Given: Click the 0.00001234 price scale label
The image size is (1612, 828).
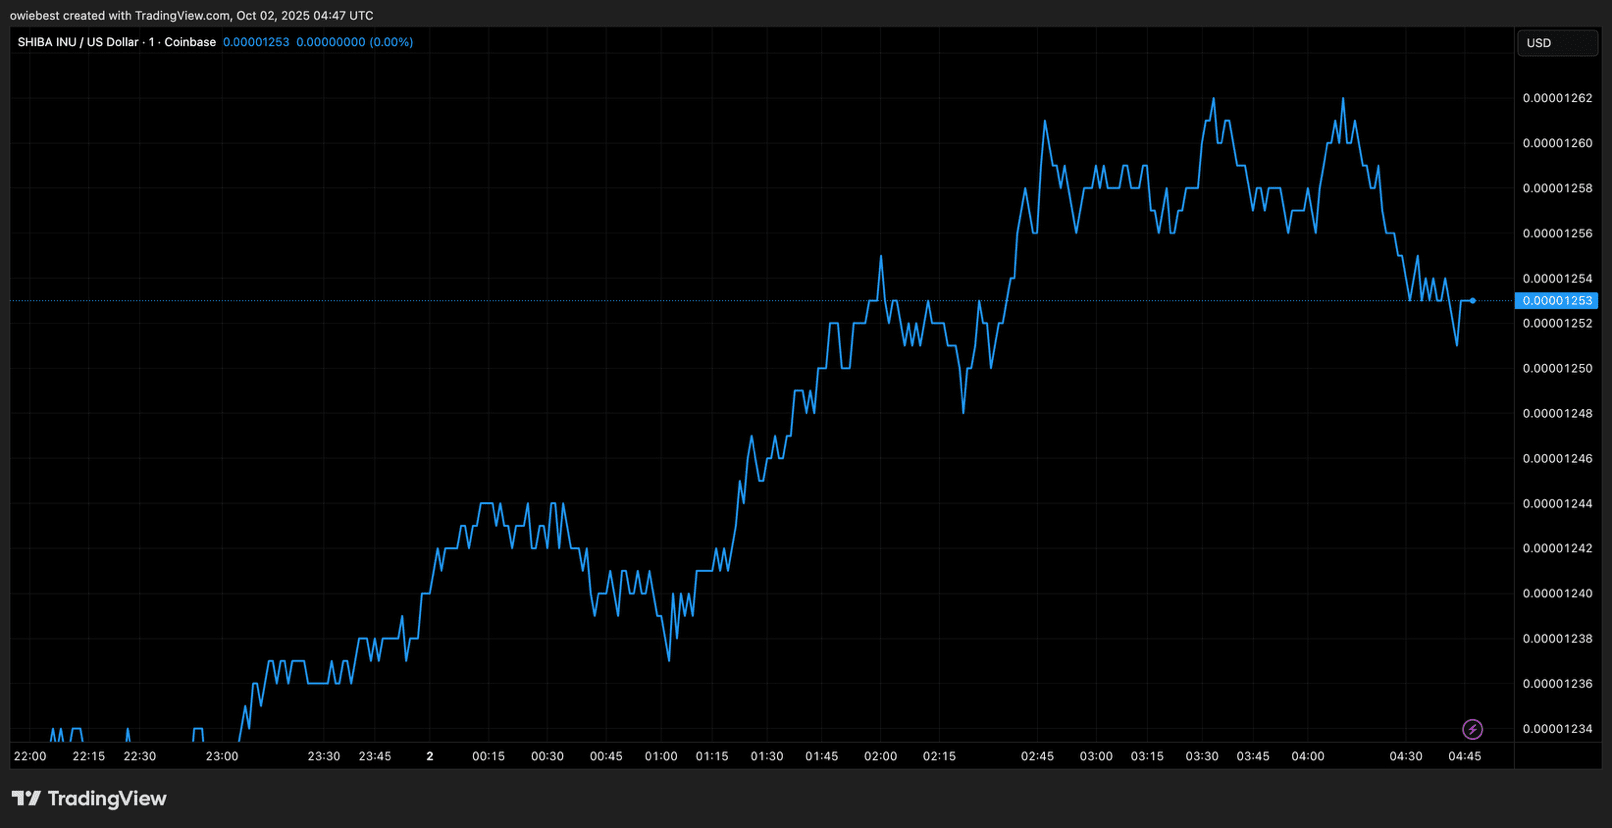Looking at the screenshot, I should point(1557,729).
